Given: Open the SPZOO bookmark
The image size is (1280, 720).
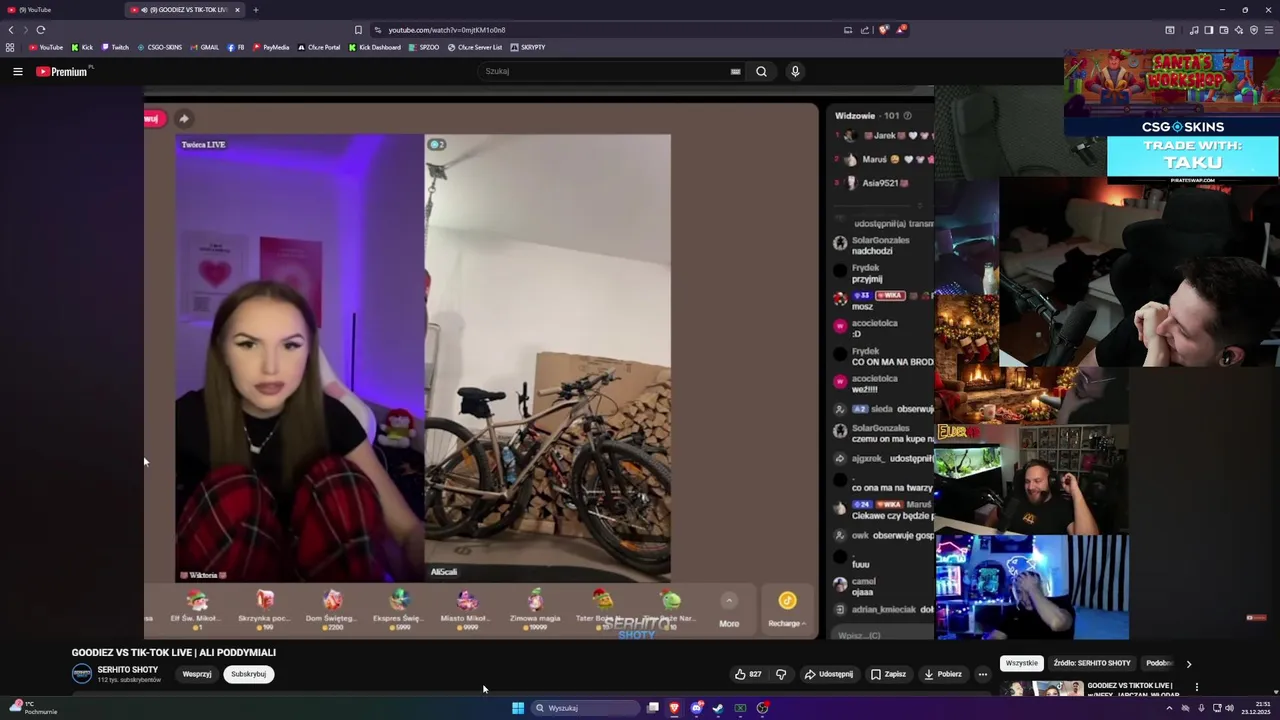Looking at the screenshot, I should [424, 47].
